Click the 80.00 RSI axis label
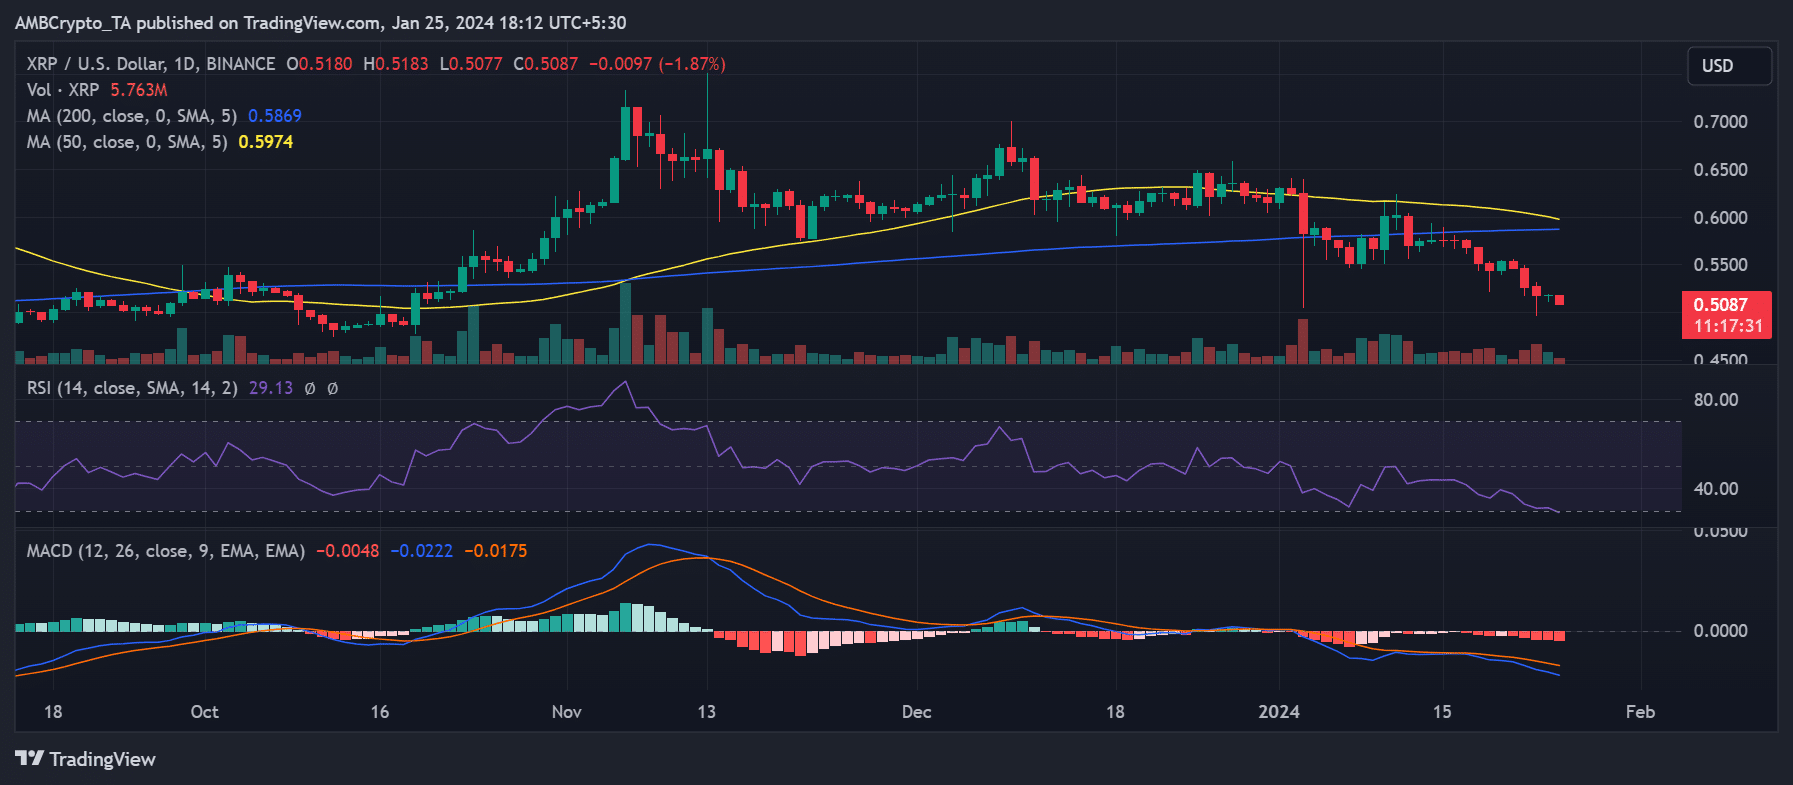Screen dimensions: 1793x785 tap(1716, 400)
